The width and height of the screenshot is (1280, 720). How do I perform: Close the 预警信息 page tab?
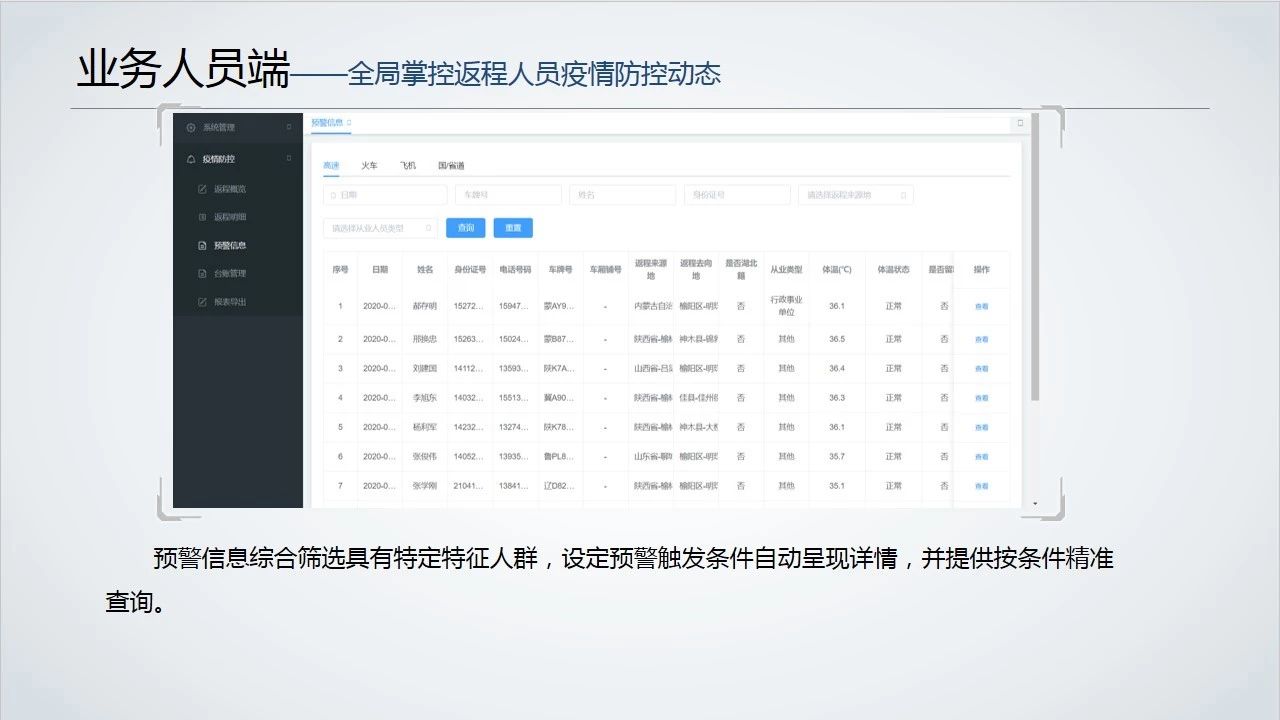(349, 123)
